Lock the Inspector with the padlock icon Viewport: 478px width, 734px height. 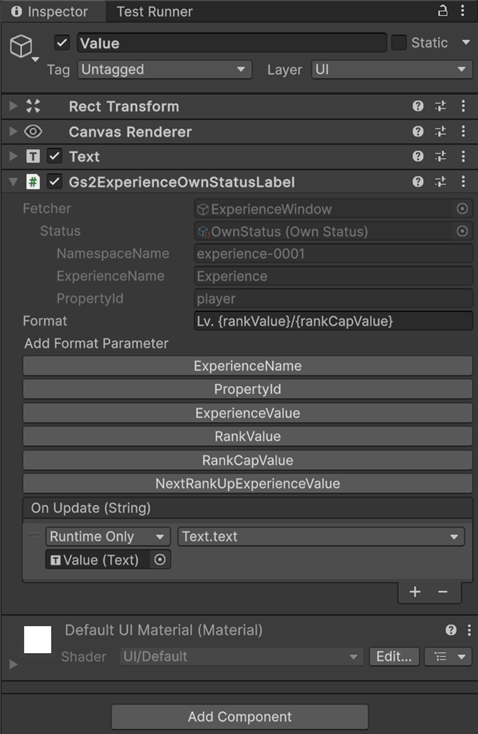tap(442, 11)
